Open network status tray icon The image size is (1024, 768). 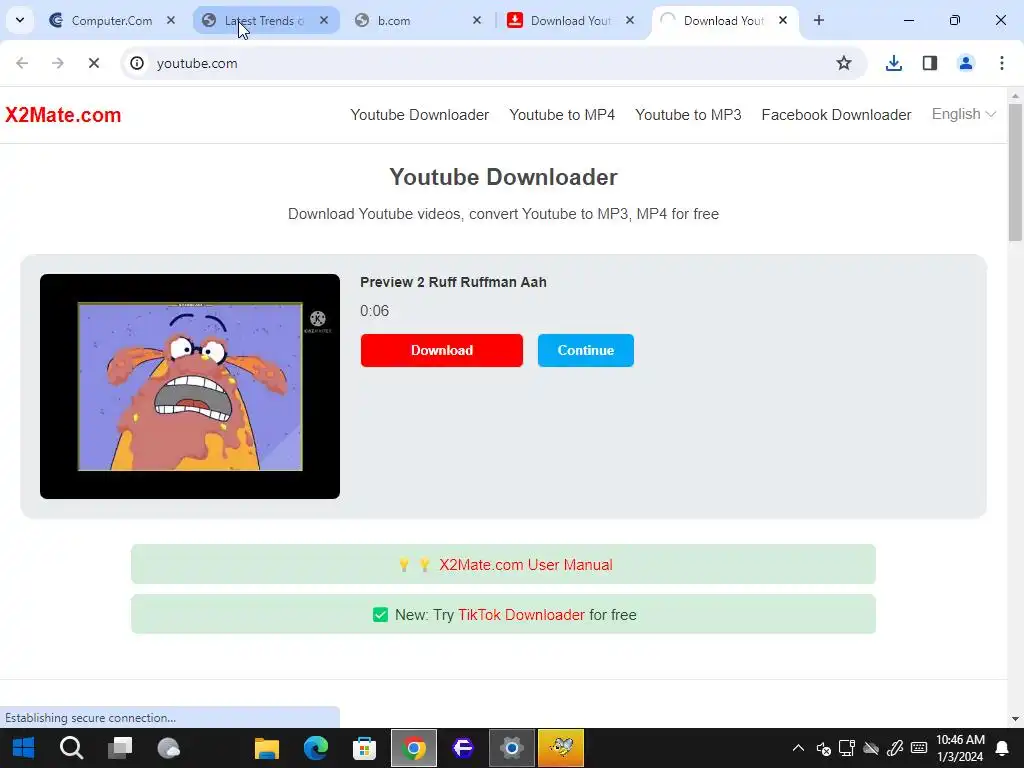pyautogui.click(x=847, y=748)
